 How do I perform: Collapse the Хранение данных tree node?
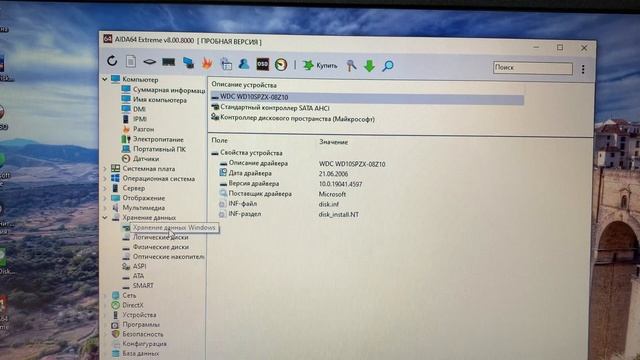click(x=105, y=218)
